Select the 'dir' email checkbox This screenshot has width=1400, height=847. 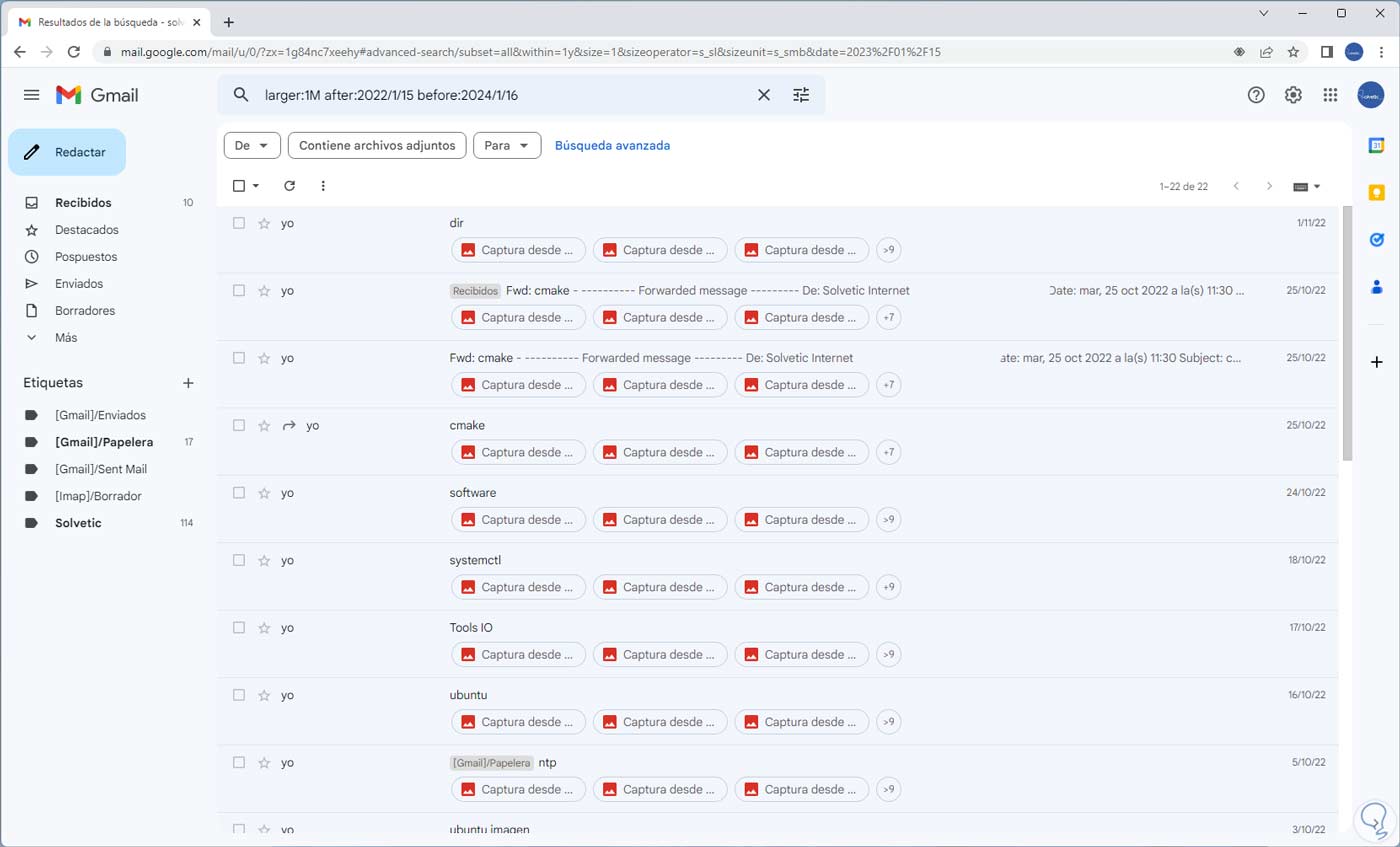pos(239,223)
